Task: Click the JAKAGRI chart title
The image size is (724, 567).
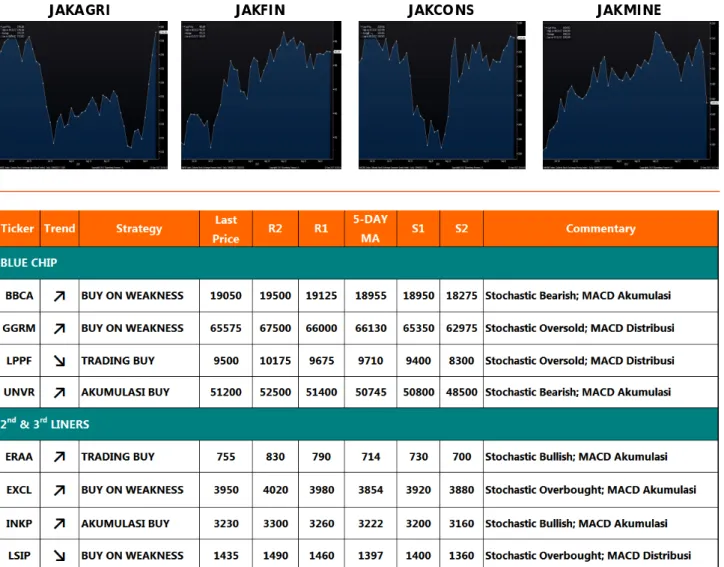Action: pos(79,10)
